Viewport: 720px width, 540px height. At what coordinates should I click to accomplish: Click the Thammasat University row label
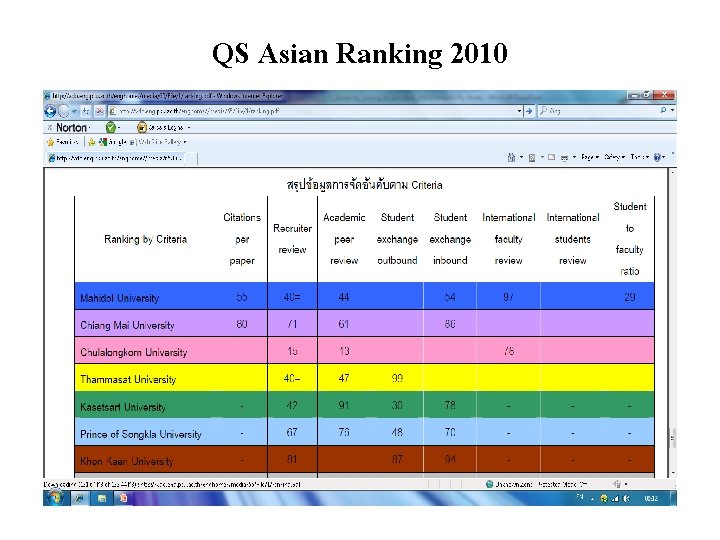coord(128,379)
